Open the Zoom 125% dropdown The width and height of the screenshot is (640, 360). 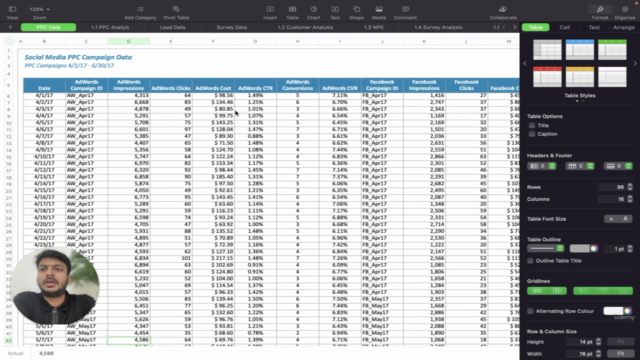coord(40,9)
